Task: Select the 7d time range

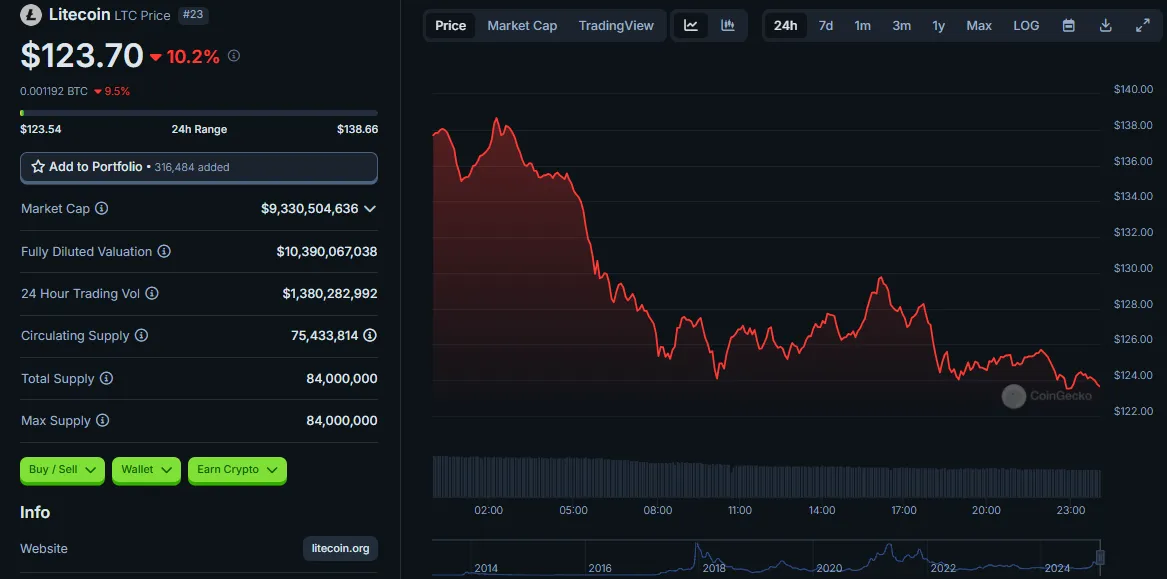Action: (x=825, y=25)
